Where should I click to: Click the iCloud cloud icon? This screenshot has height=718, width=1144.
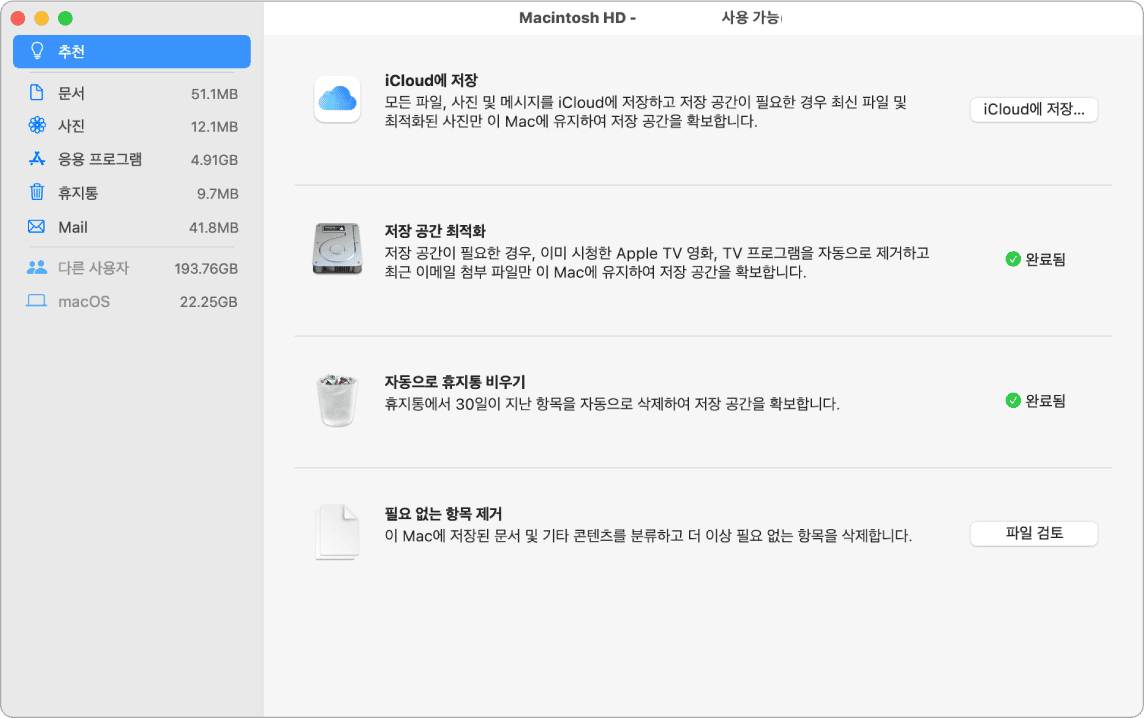coord(337,99)
